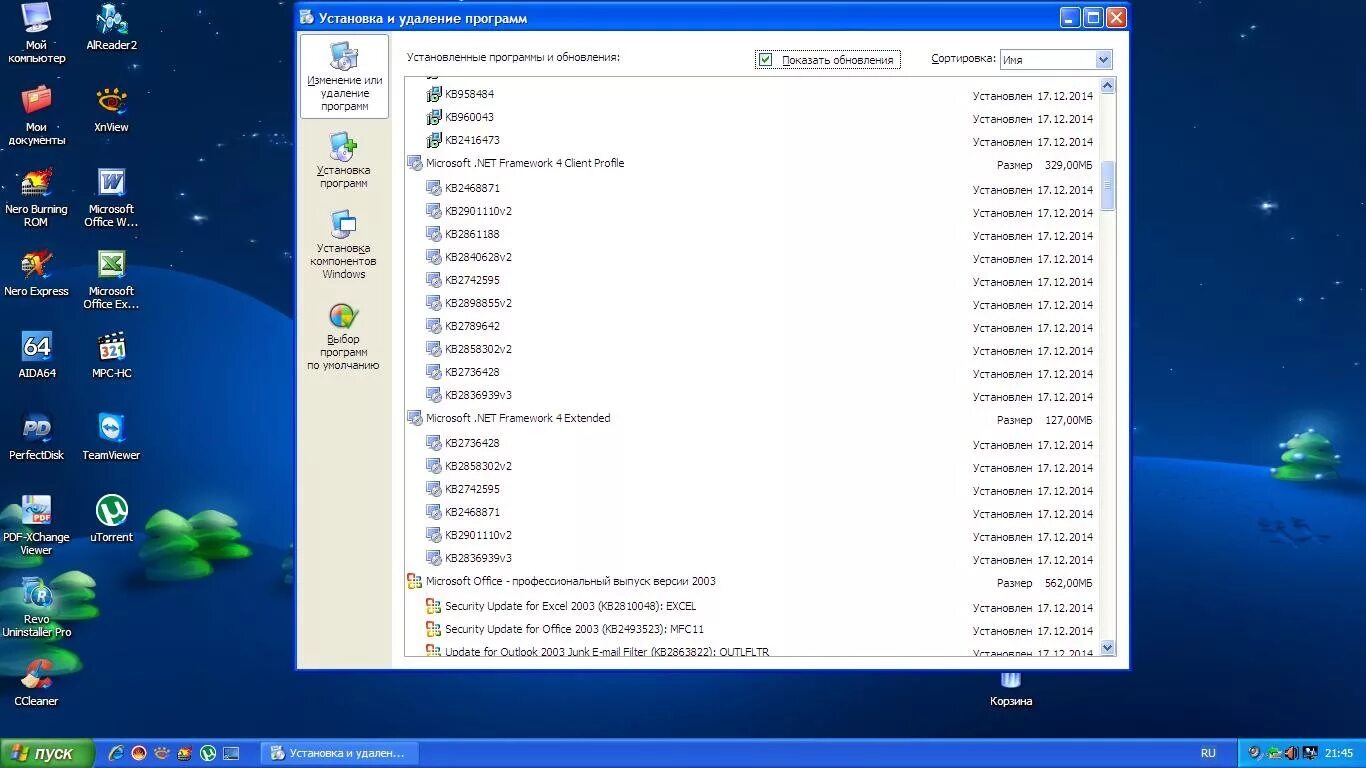
Task: Click the program list scrollbar thumb
Action: 1107,185
